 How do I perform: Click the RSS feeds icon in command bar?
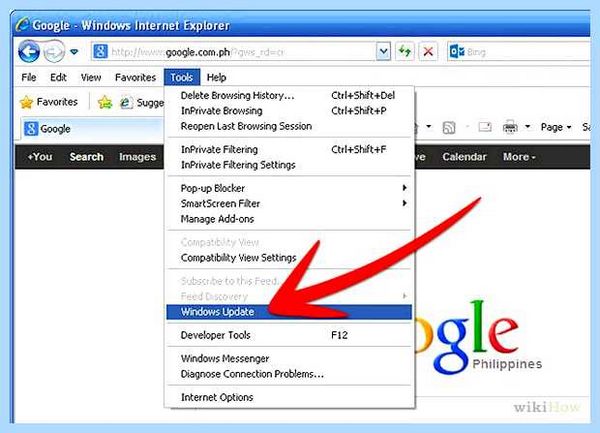tap(449, 127)
